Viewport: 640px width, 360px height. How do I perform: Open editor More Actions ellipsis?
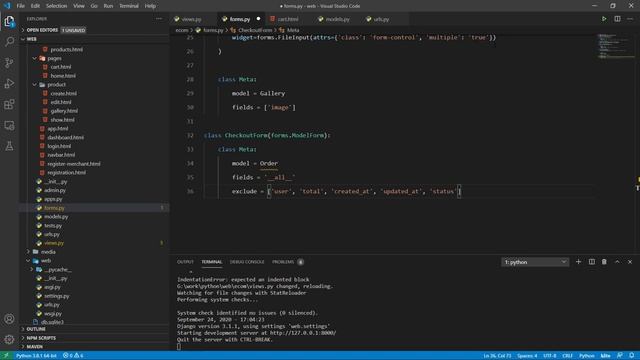pyautogui.click(x=630, y=19)
